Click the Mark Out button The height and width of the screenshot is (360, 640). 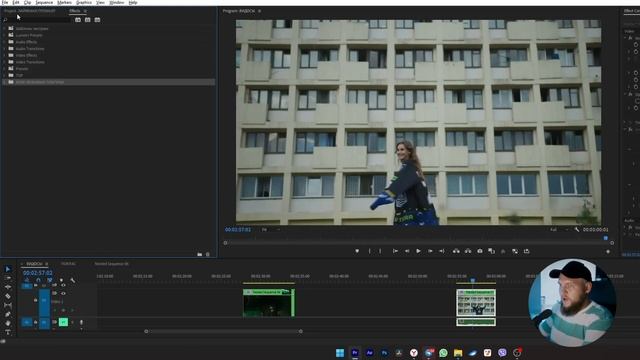380,251
